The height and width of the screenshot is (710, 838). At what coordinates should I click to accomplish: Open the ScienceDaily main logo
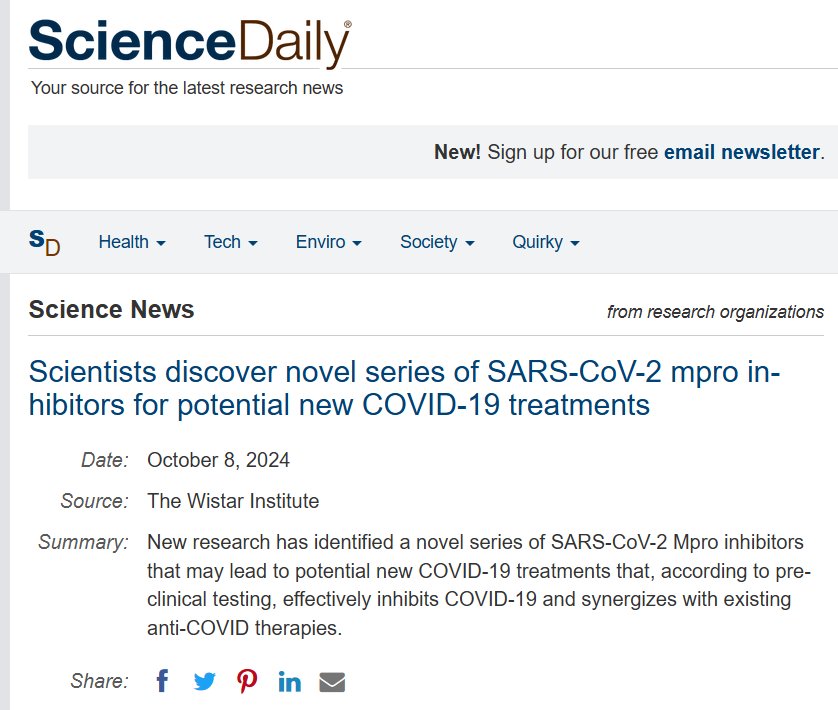tap(190, 42)
